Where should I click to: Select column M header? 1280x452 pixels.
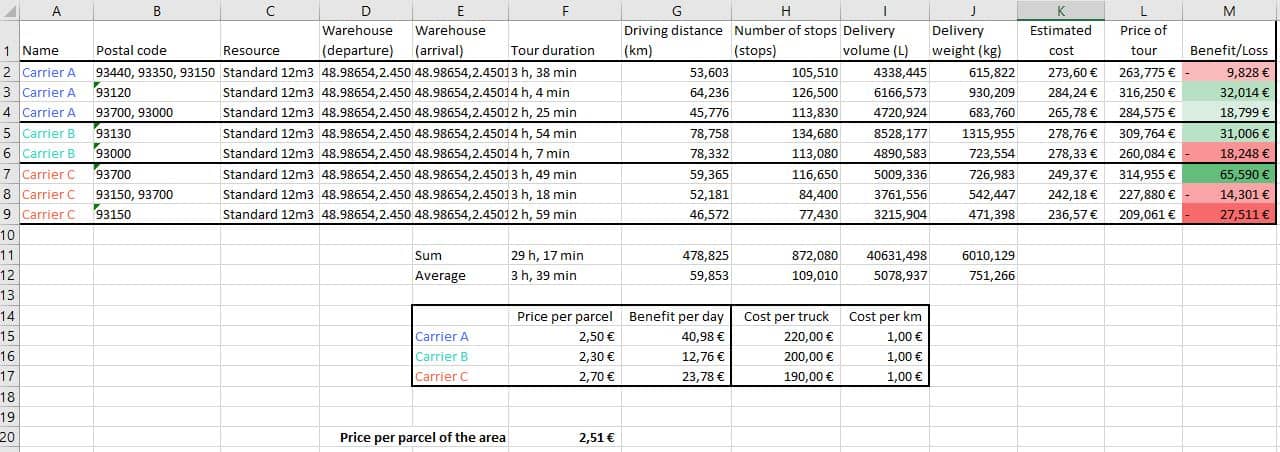click(x=1229, y=10)
